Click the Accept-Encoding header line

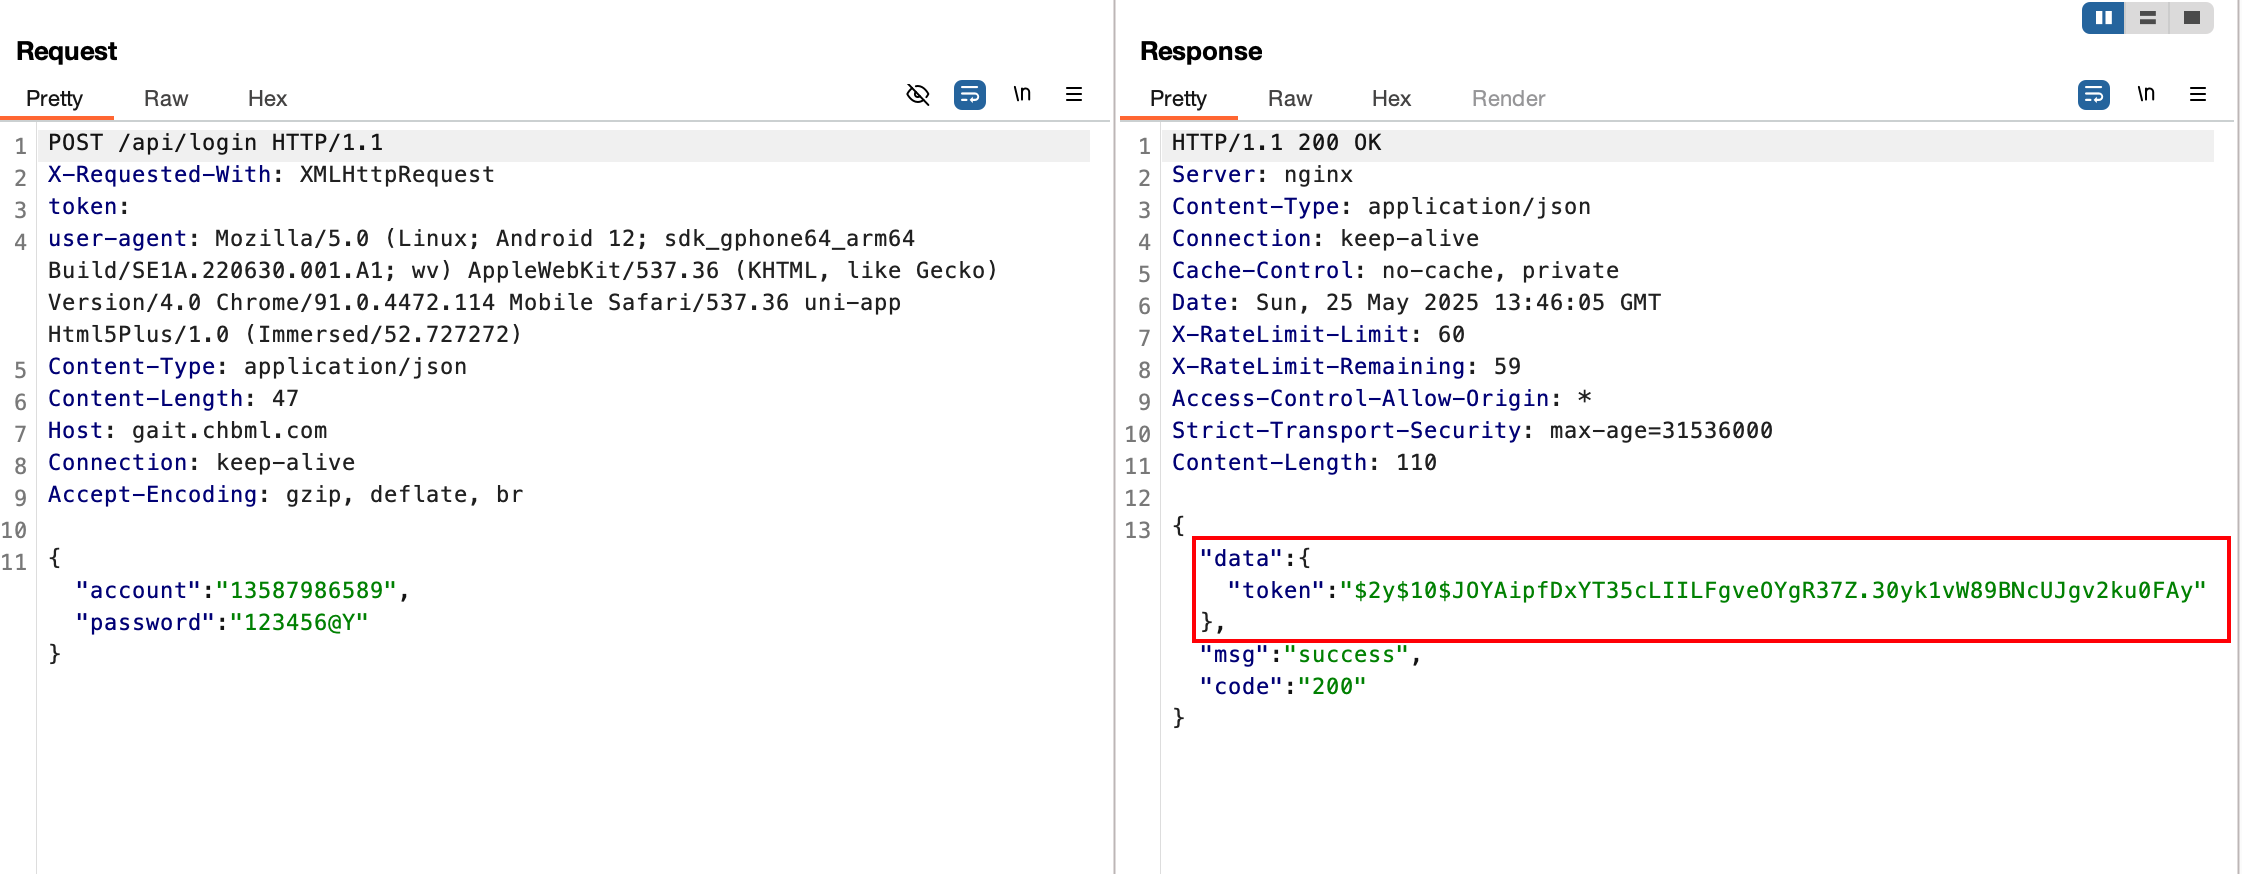tap(286, 495)
